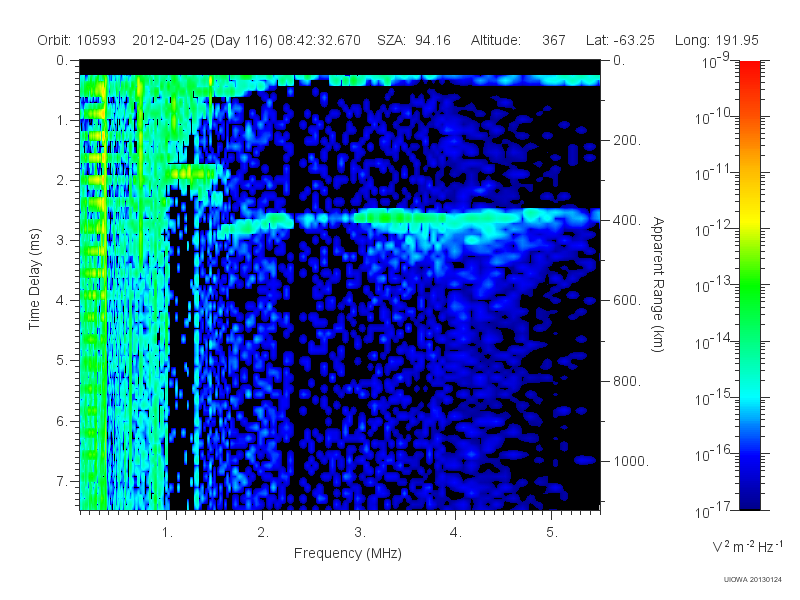Viewport: 800px width, 600px height.
Task: Click the 10^-11 colorbar tick label
Action: click(713, 173)
